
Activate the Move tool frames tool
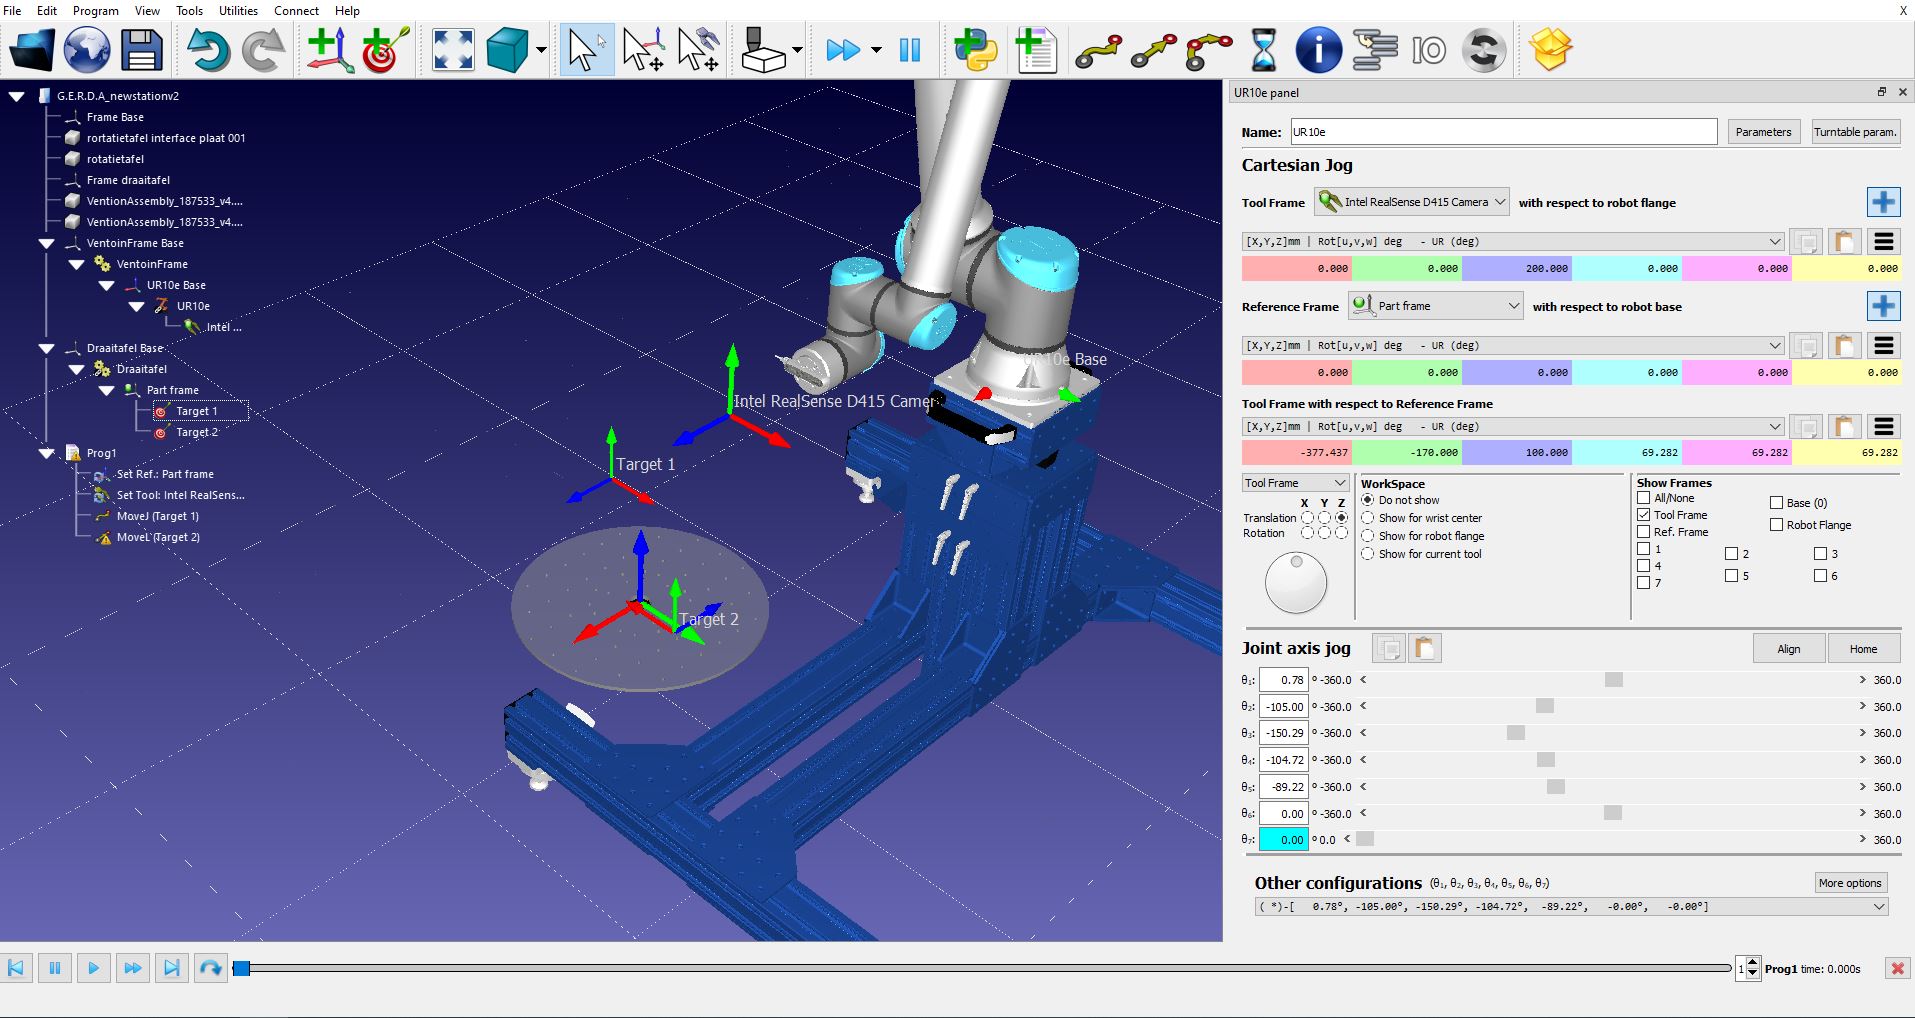pyautogui.click(x=698, y=49)
